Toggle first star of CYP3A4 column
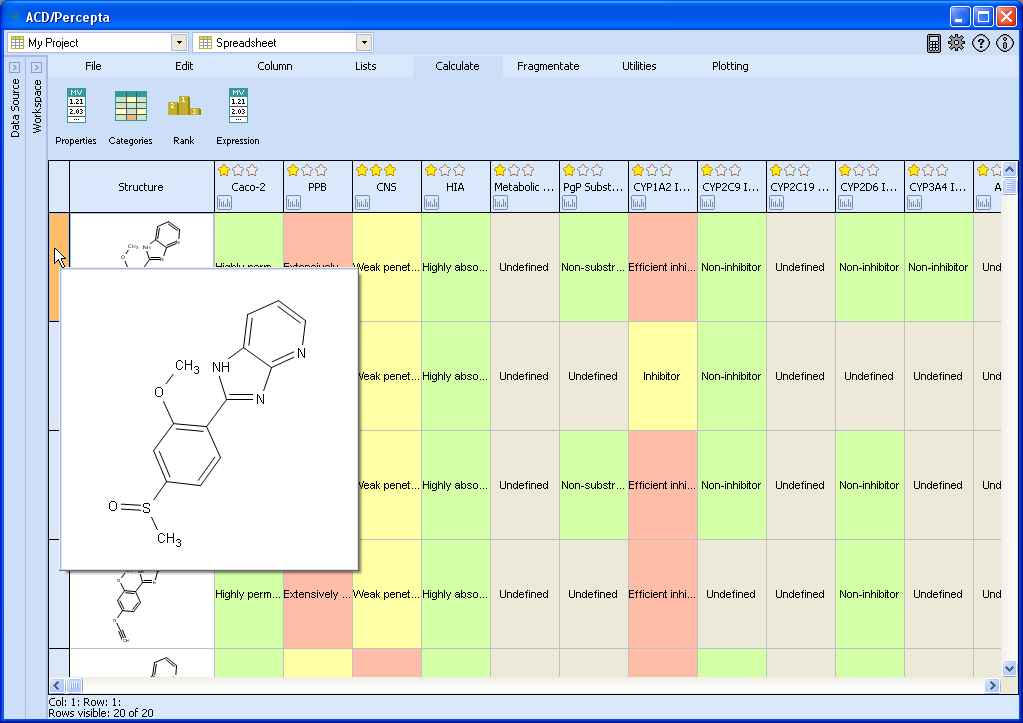Screen dimensions: 1023x723 tap(914, 170)
